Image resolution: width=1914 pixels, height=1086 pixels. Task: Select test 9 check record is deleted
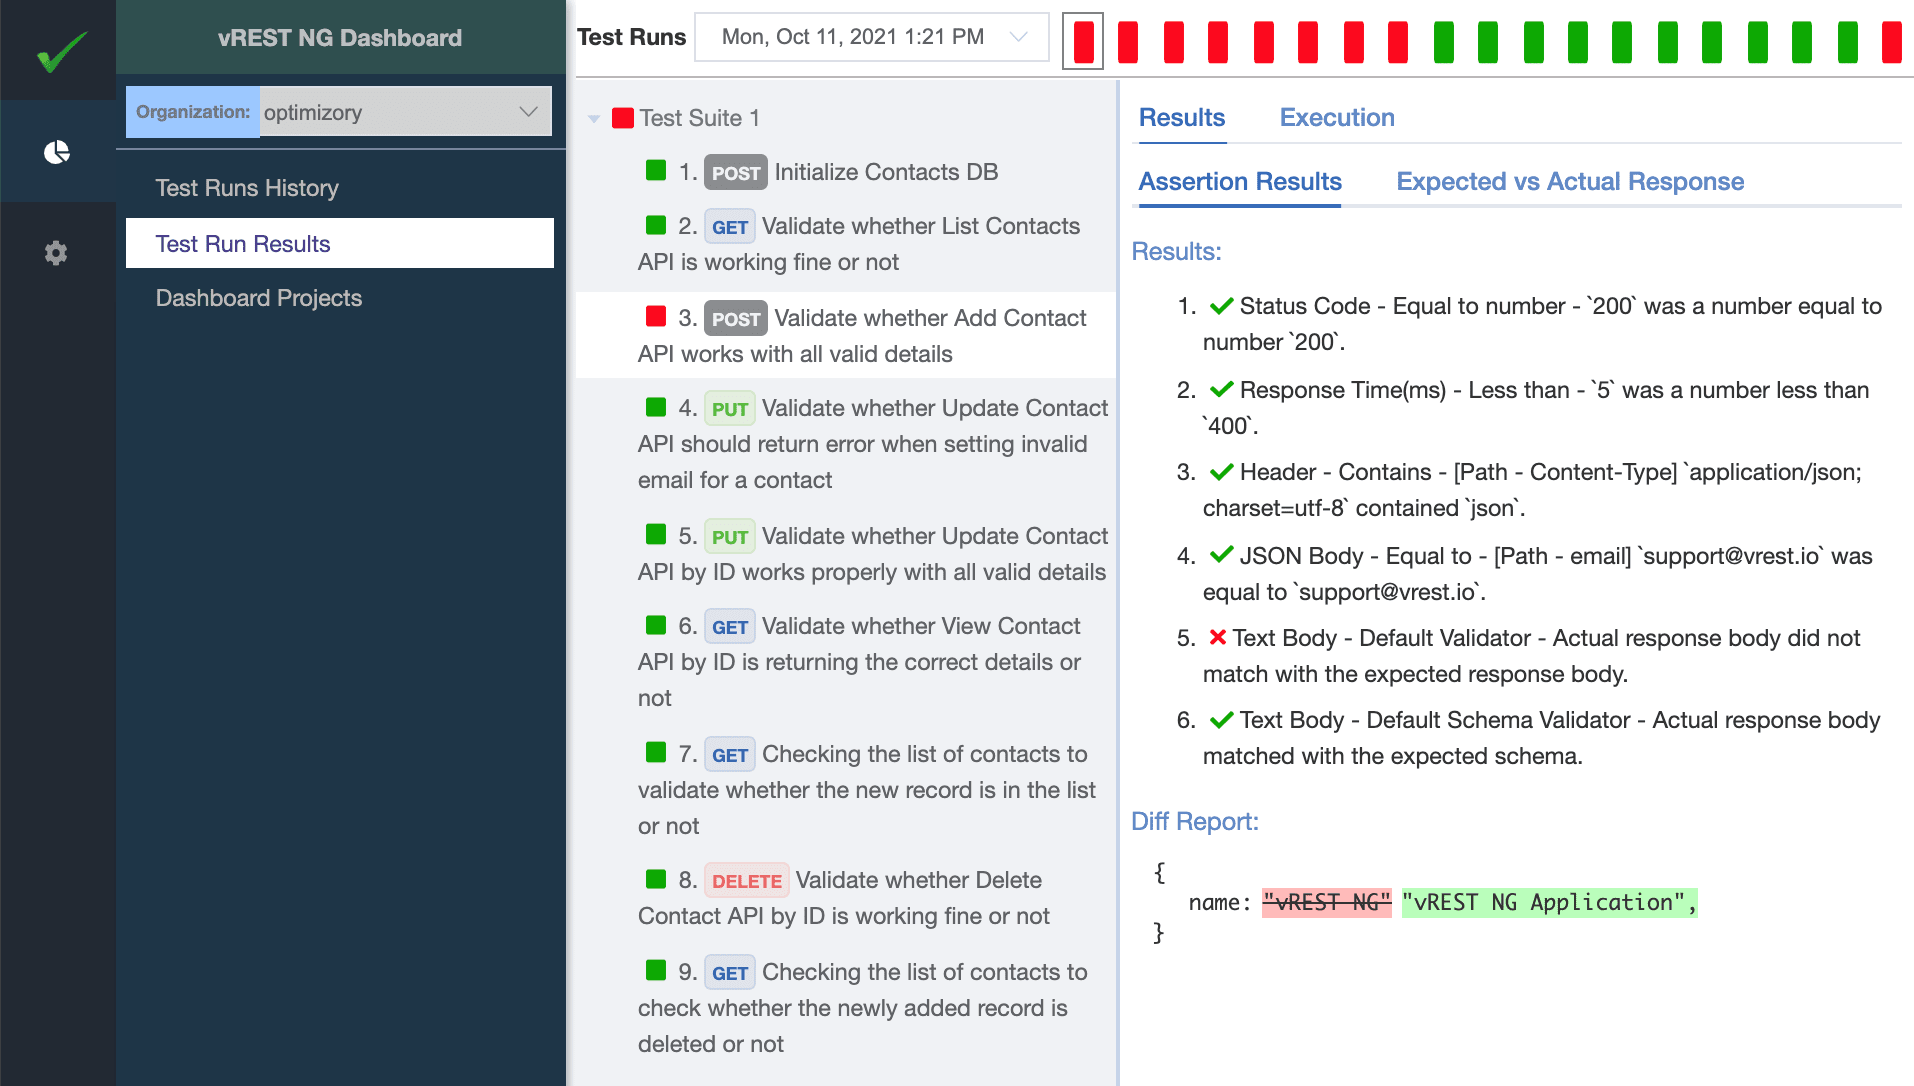[846, 1008]
